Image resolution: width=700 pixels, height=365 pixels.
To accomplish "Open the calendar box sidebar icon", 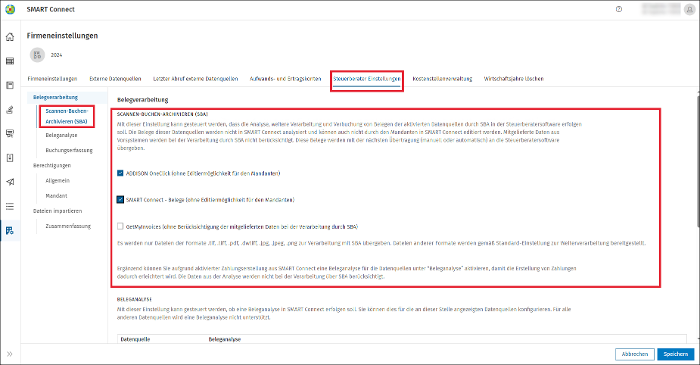I will (10, 85).
